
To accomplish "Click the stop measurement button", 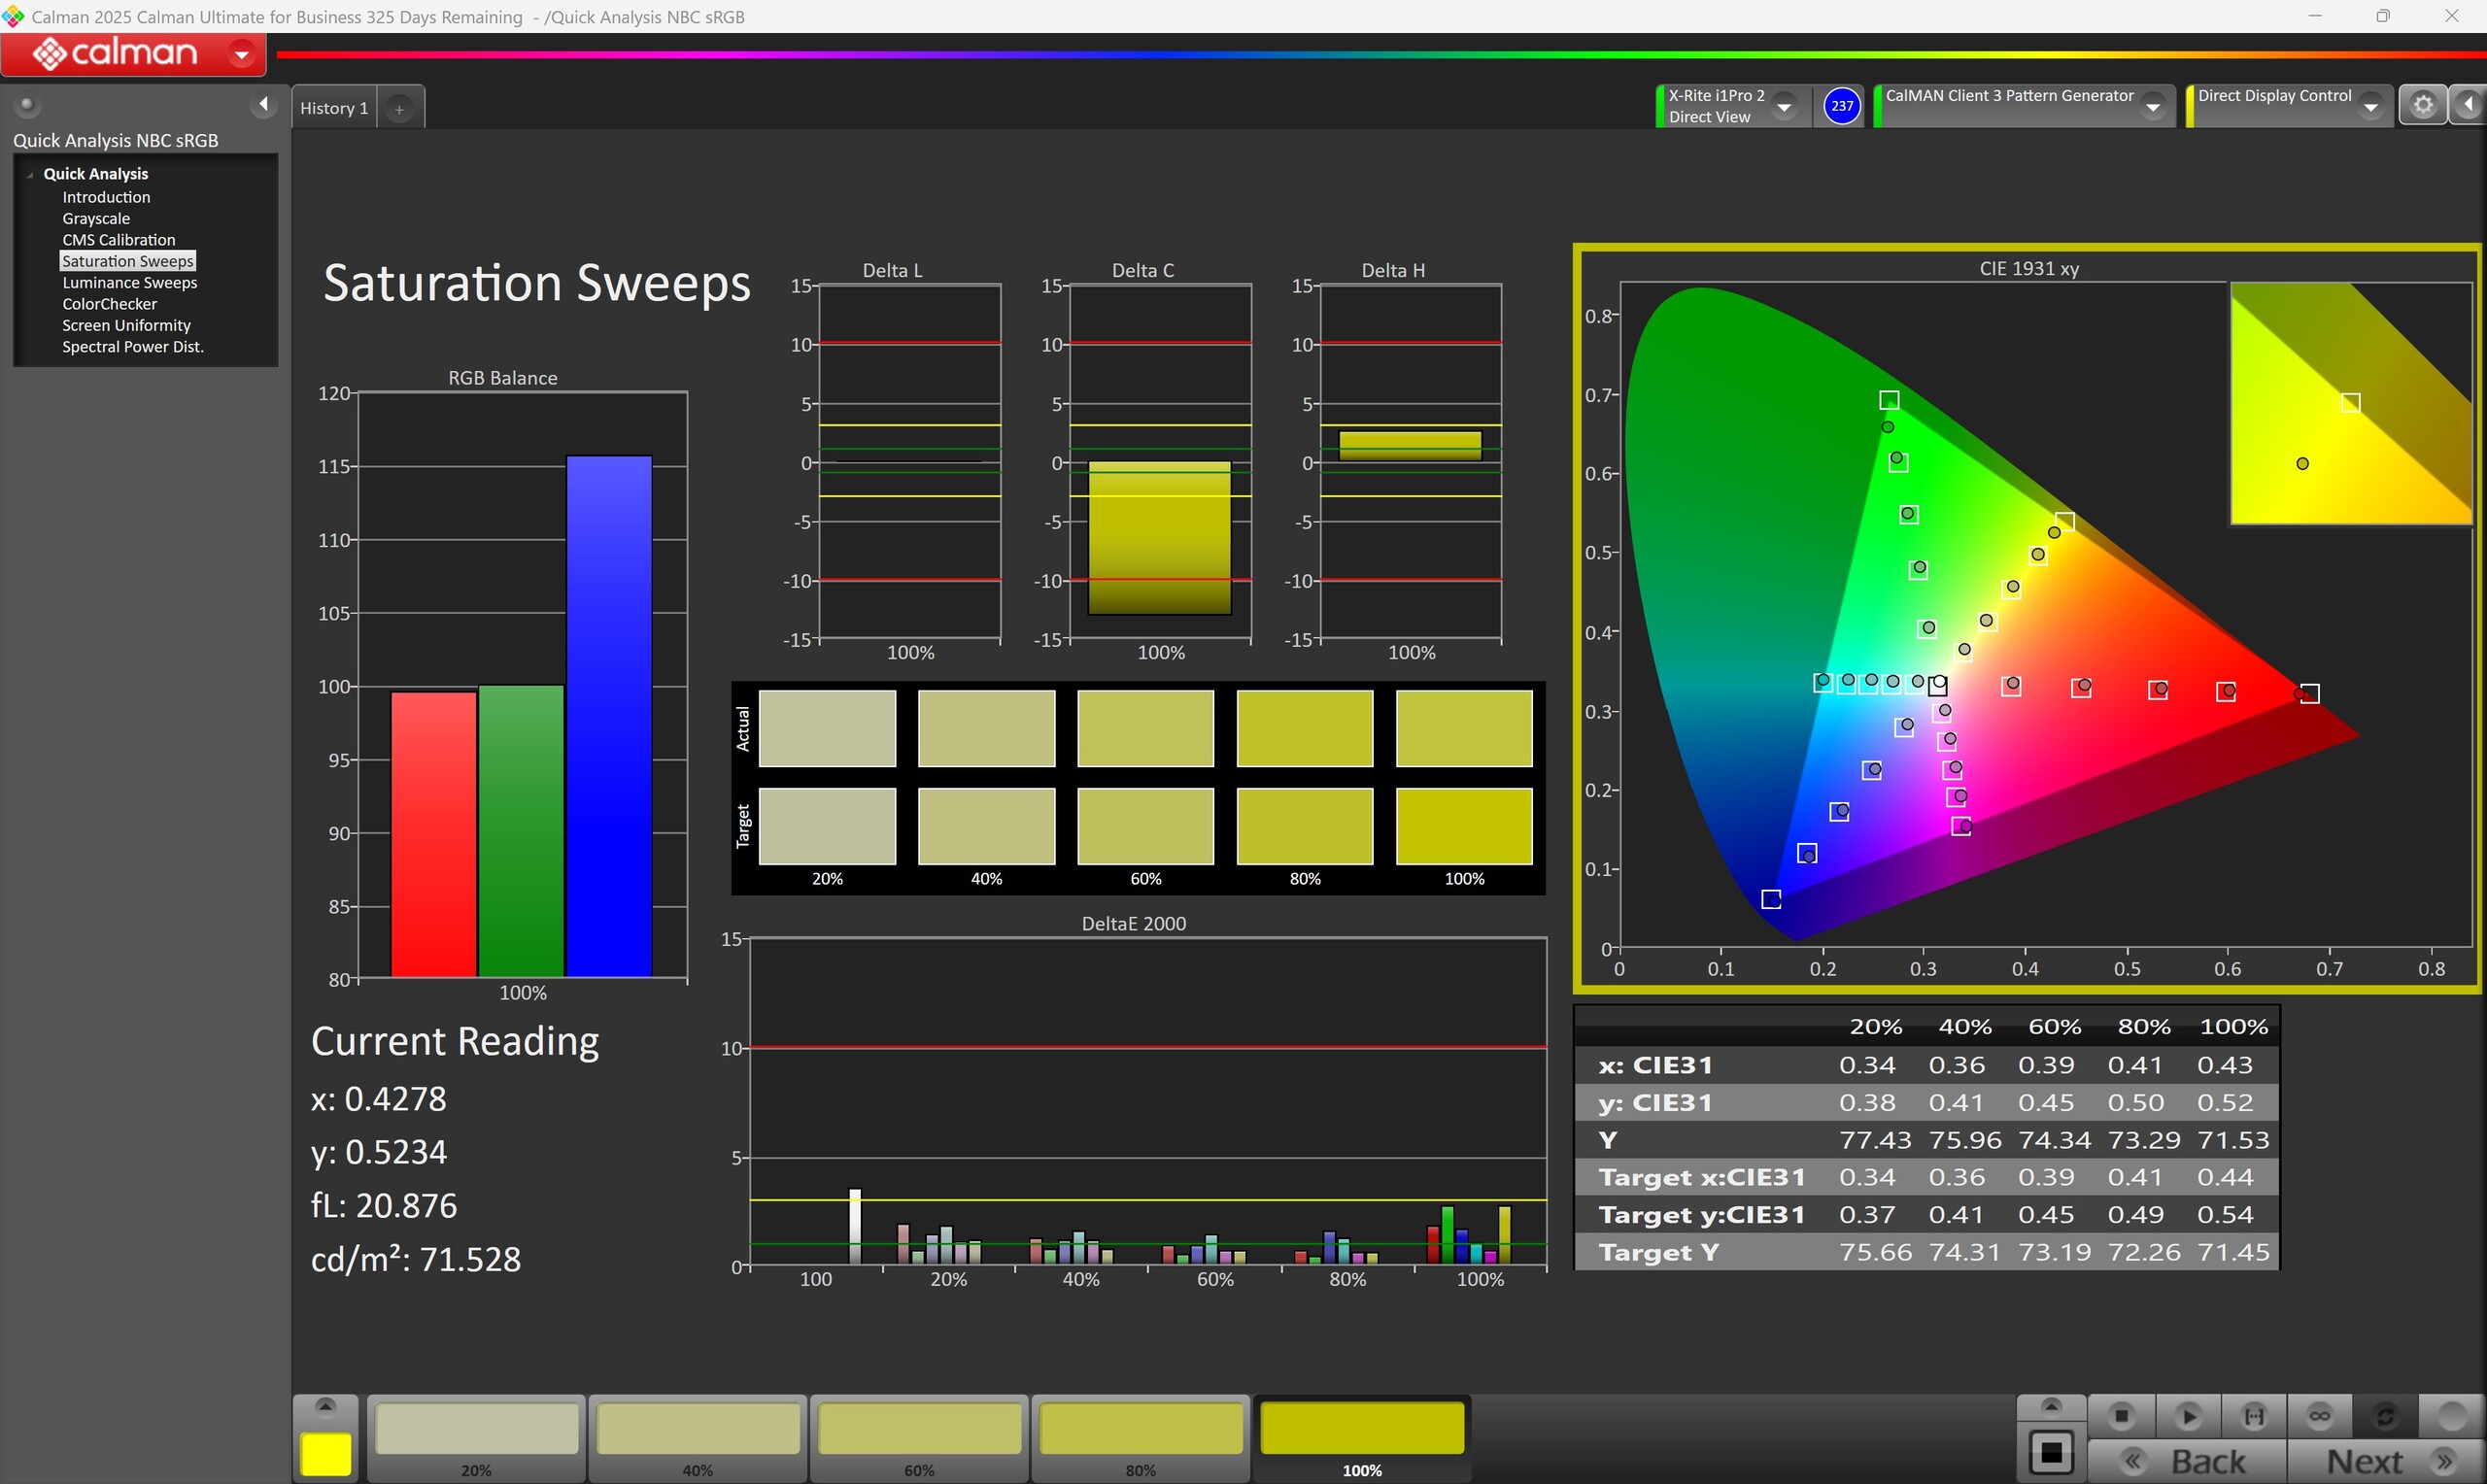I will (2120, 1416).
